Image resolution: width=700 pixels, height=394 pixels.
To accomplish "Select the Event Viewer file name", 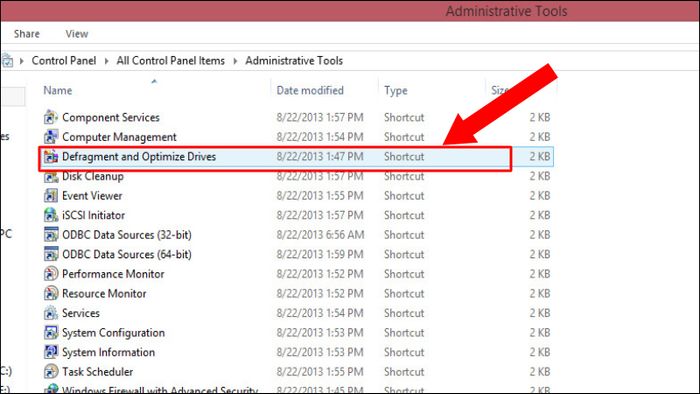I will coord(92,196).
